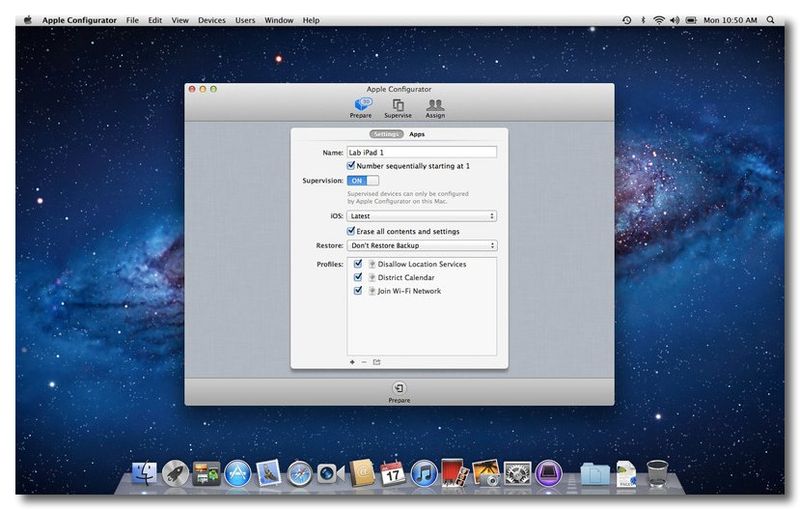Open the Prepare tab in the toolbar
This screenshot has width=800, height=510.
(x=361, y=108)
